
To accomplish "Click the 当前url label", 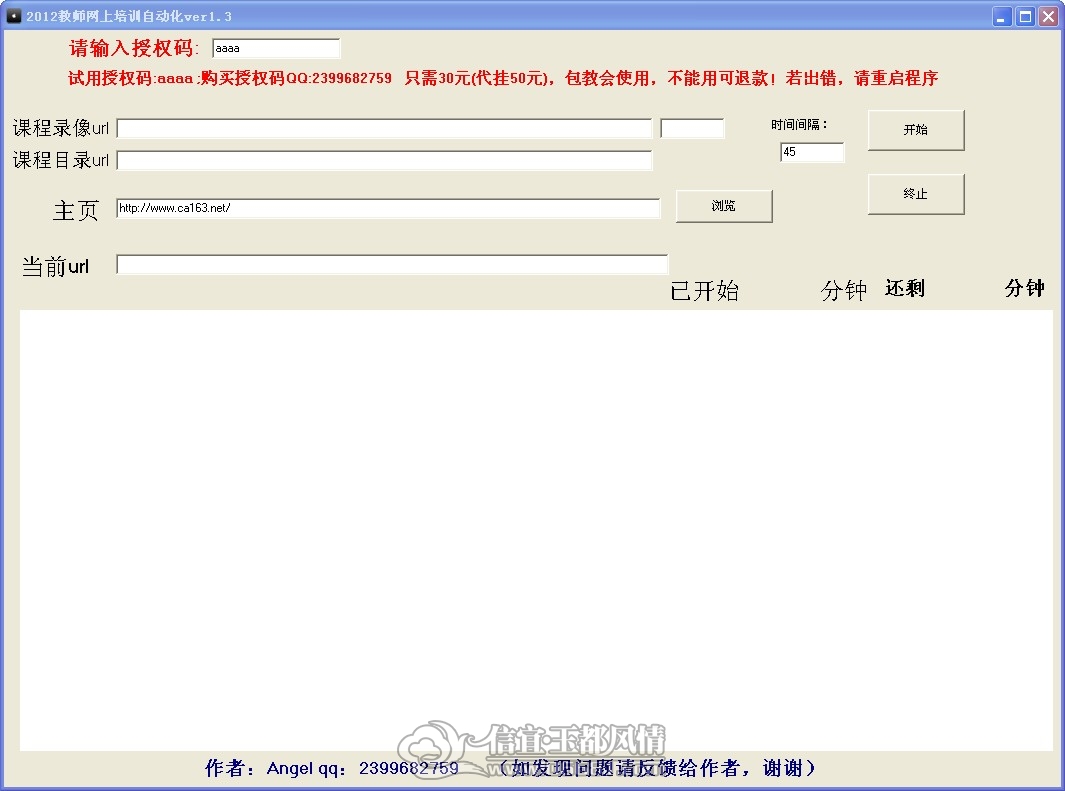I will click(56, 266).
